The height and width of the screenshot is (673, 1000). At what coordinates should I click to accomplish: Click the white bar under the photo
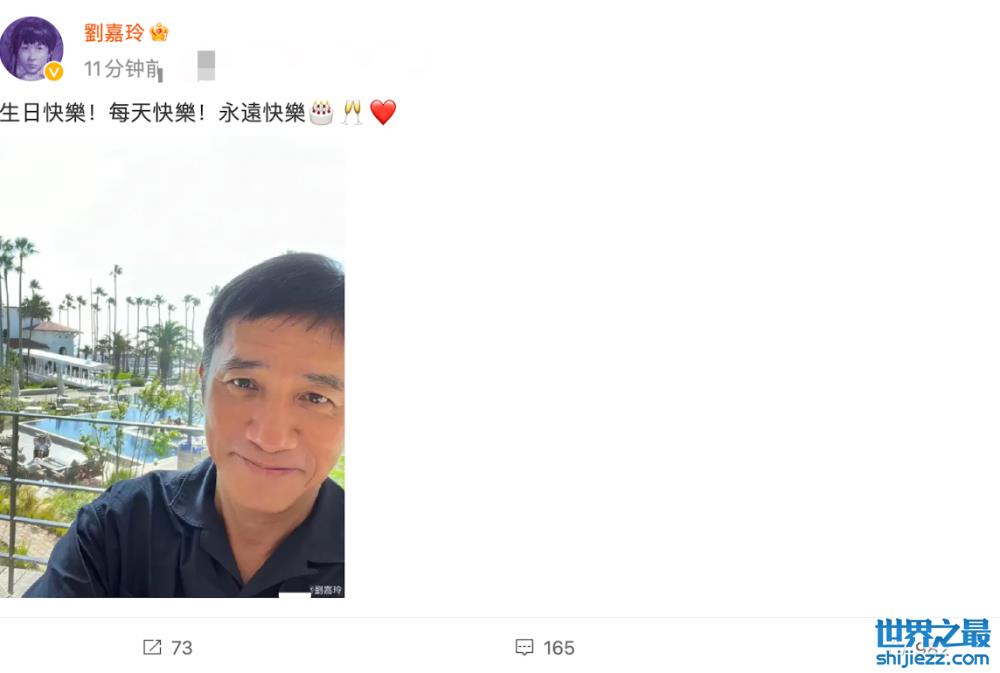point(294,595)
